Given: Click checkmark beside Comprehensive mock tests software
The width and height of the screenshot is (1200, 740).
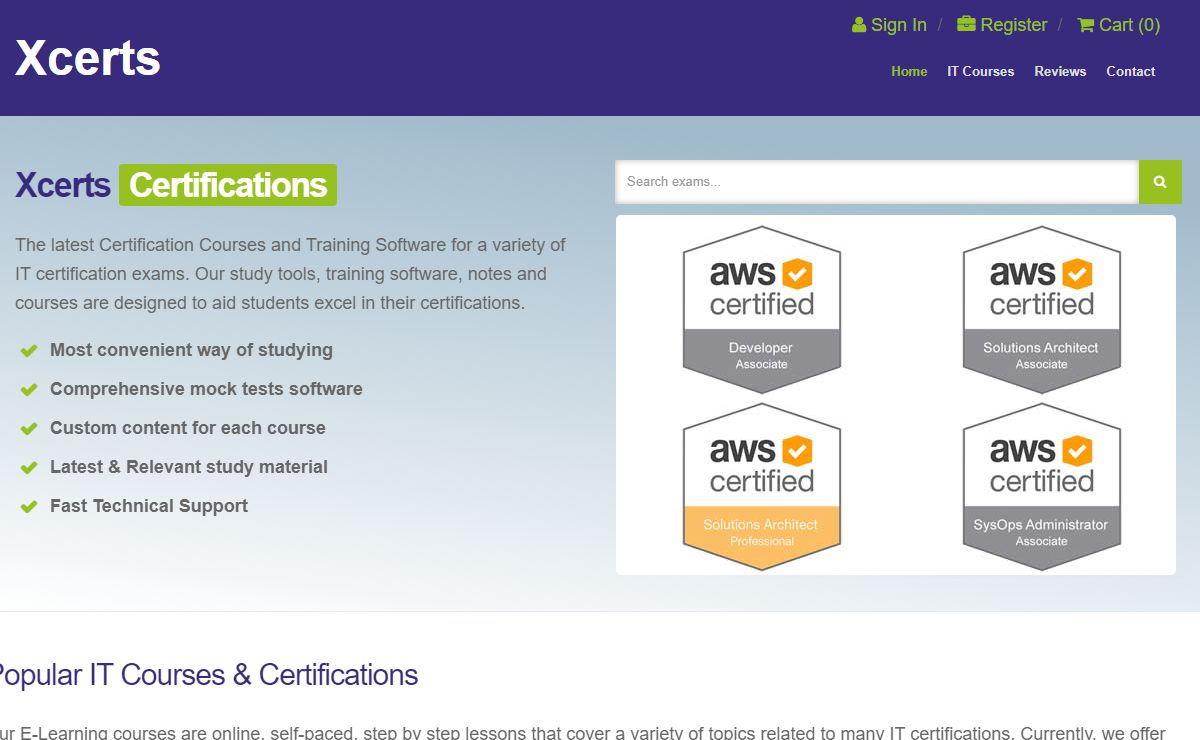Looking at the screenshot, I should (29, 389).
